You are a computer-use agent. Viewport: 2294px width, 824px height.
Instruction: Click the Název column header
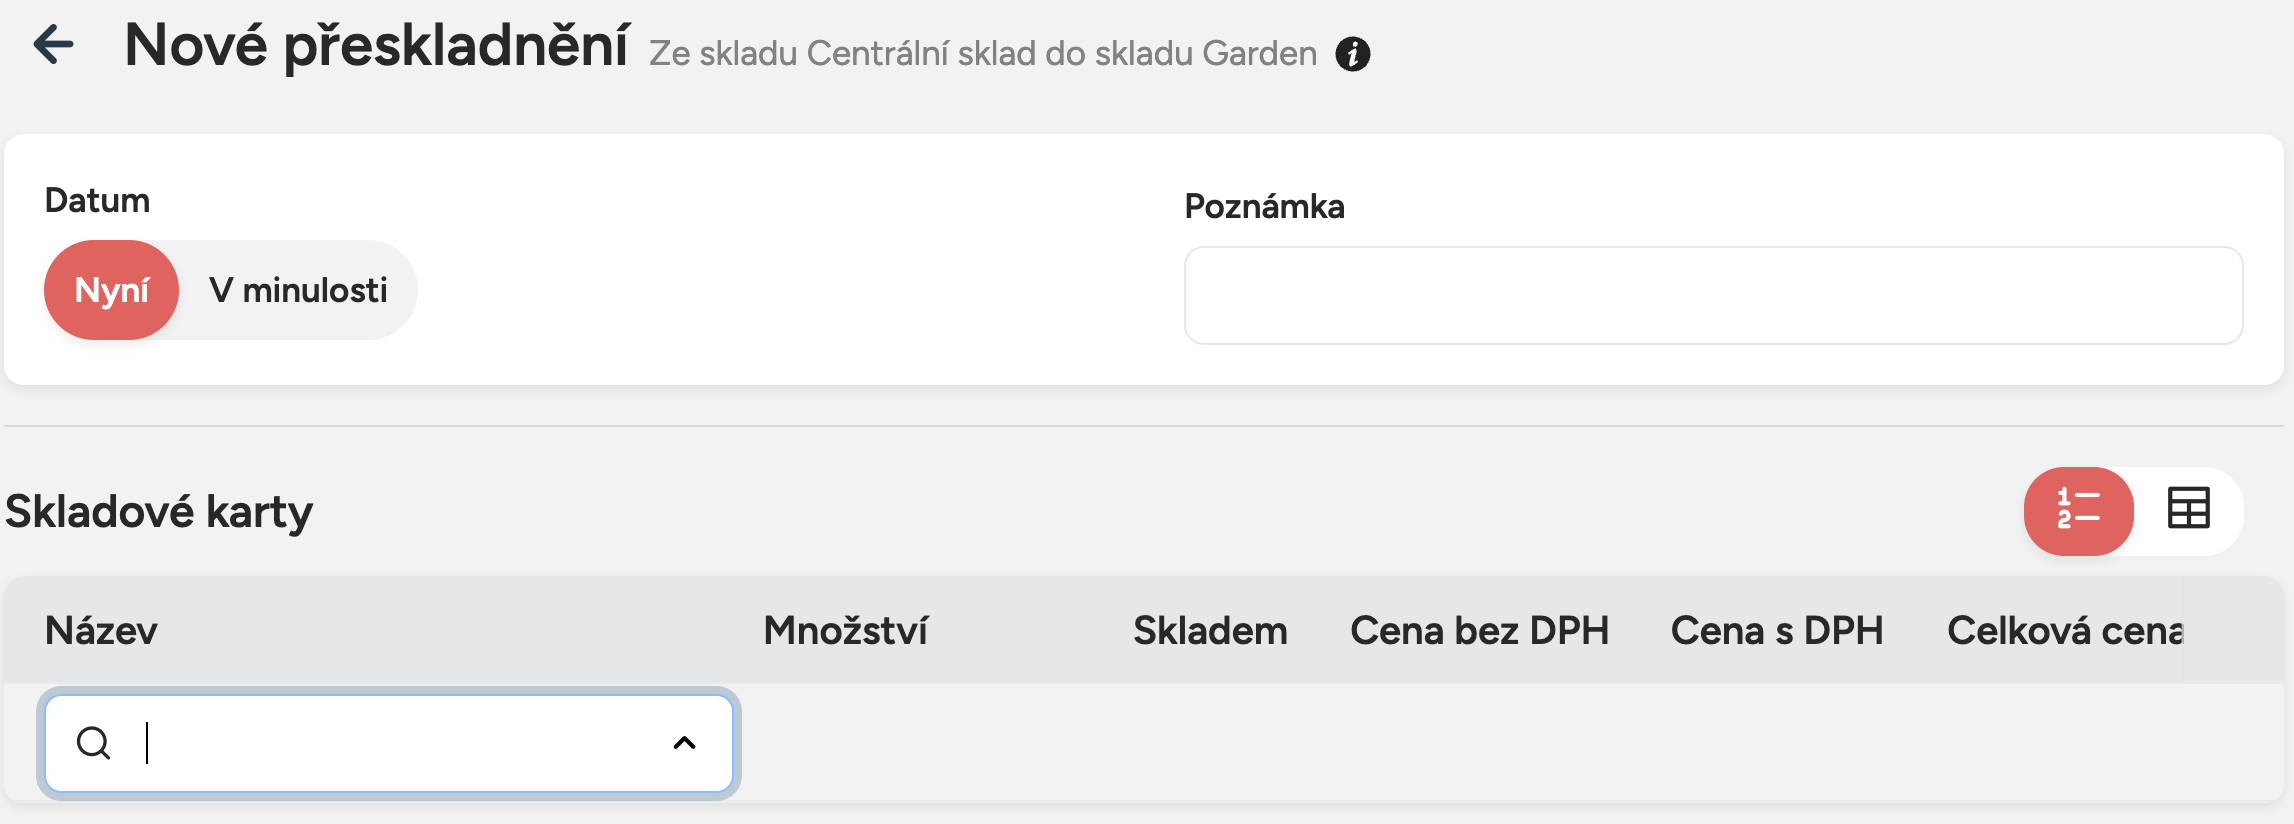[x=101, y=631]
